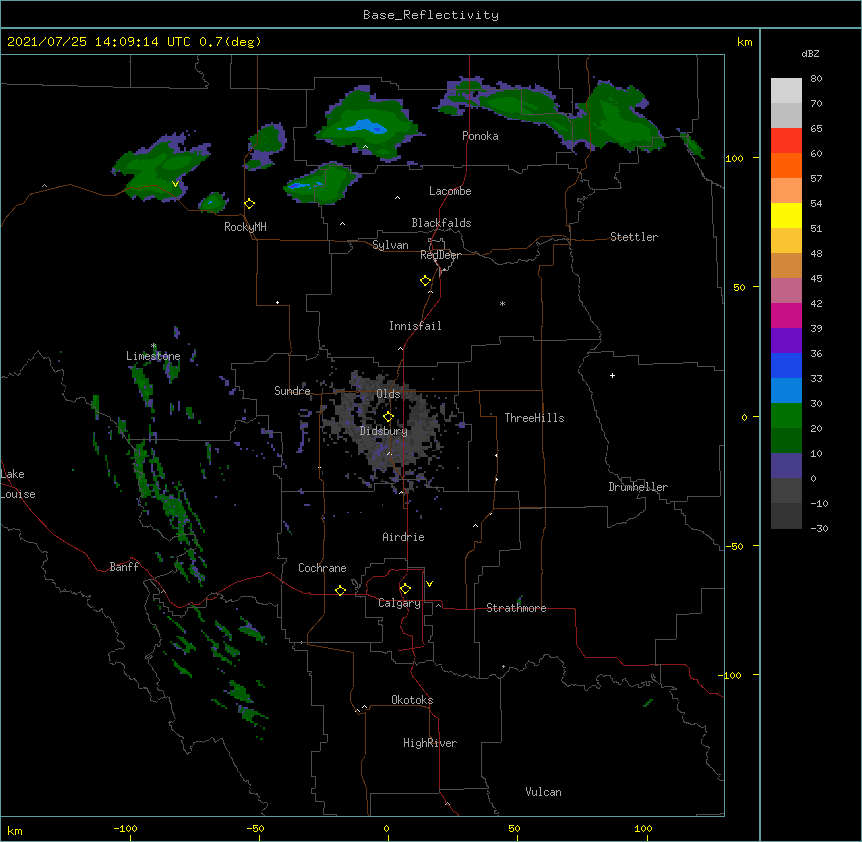Click the yellow diamond radar marker near Olds
The image size is (862, 842).
388,417
